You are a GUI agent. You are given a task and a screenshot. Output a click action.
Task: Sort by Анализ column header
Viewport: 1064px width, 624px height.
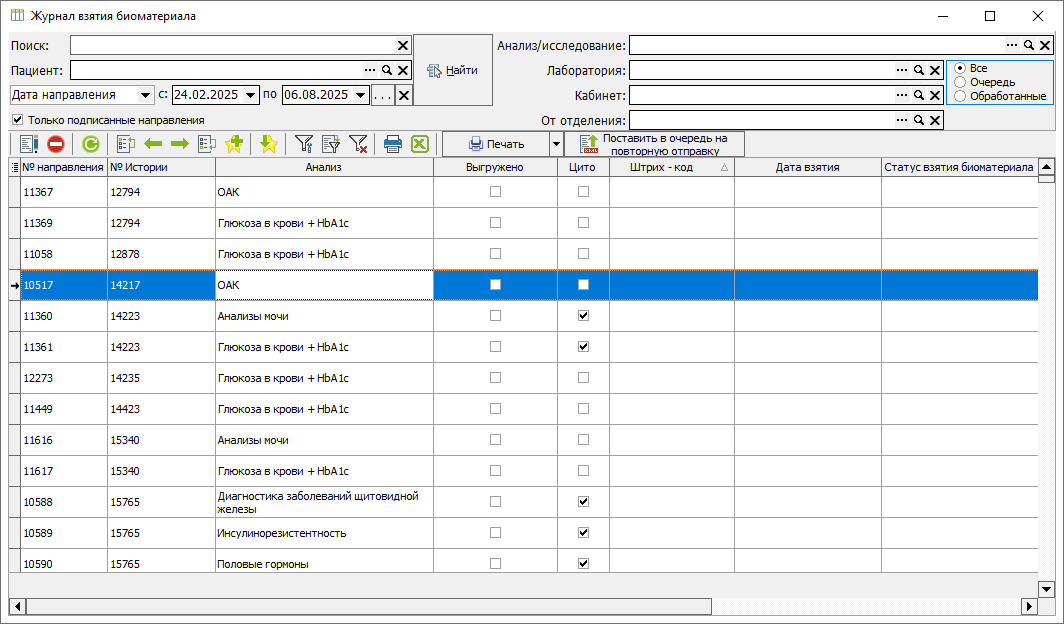324,167
